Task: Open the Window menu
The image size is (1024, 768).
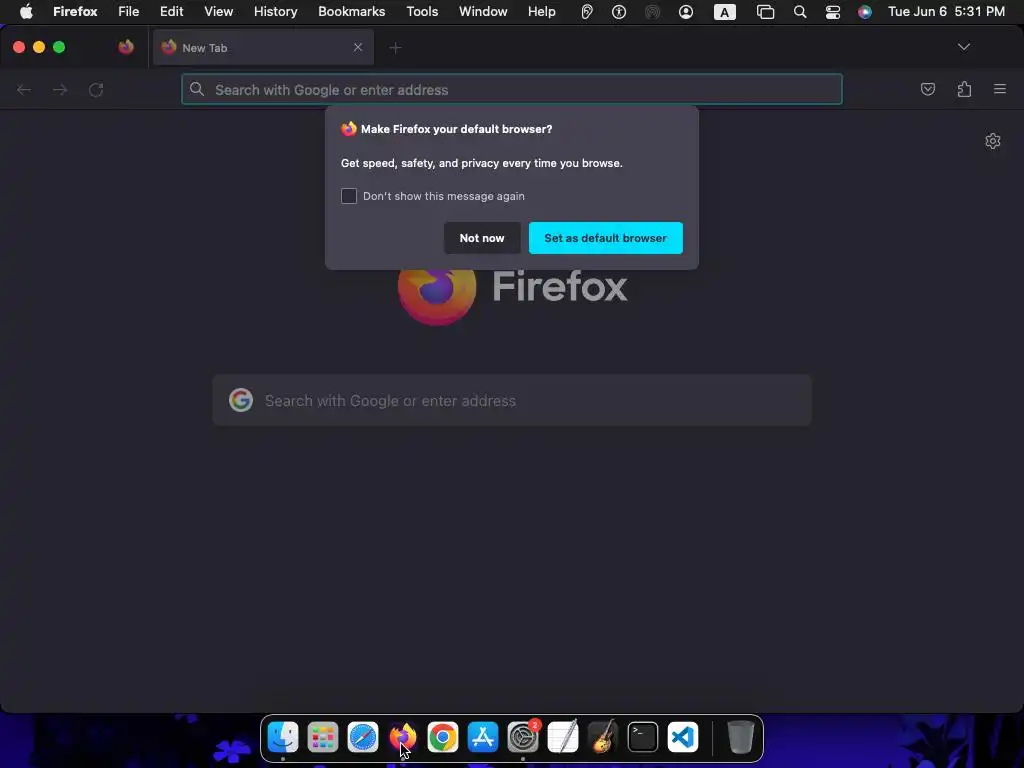Action: click(x=483, y=11)
